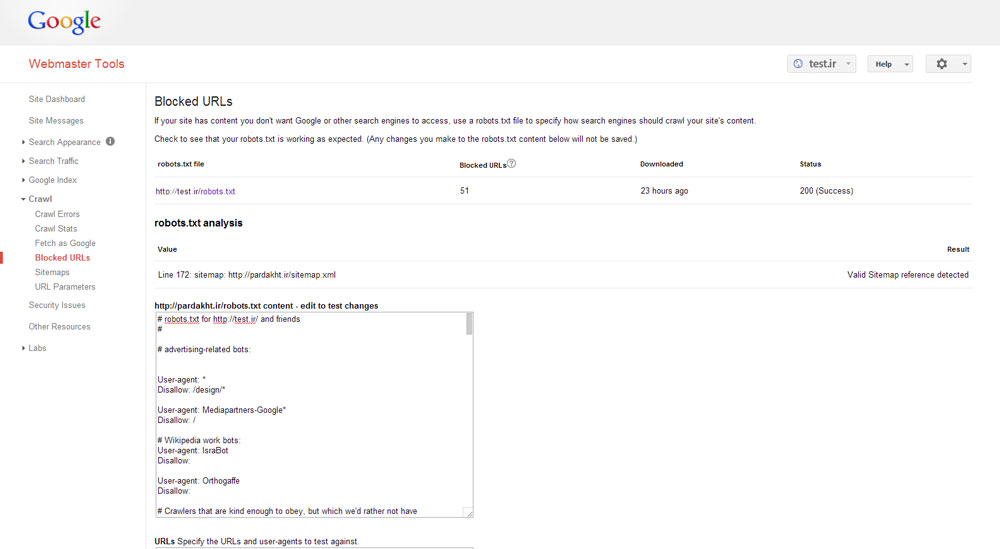Open Site Messages
Viewport: 1000px width, 549px height.
tap(56, 121)
